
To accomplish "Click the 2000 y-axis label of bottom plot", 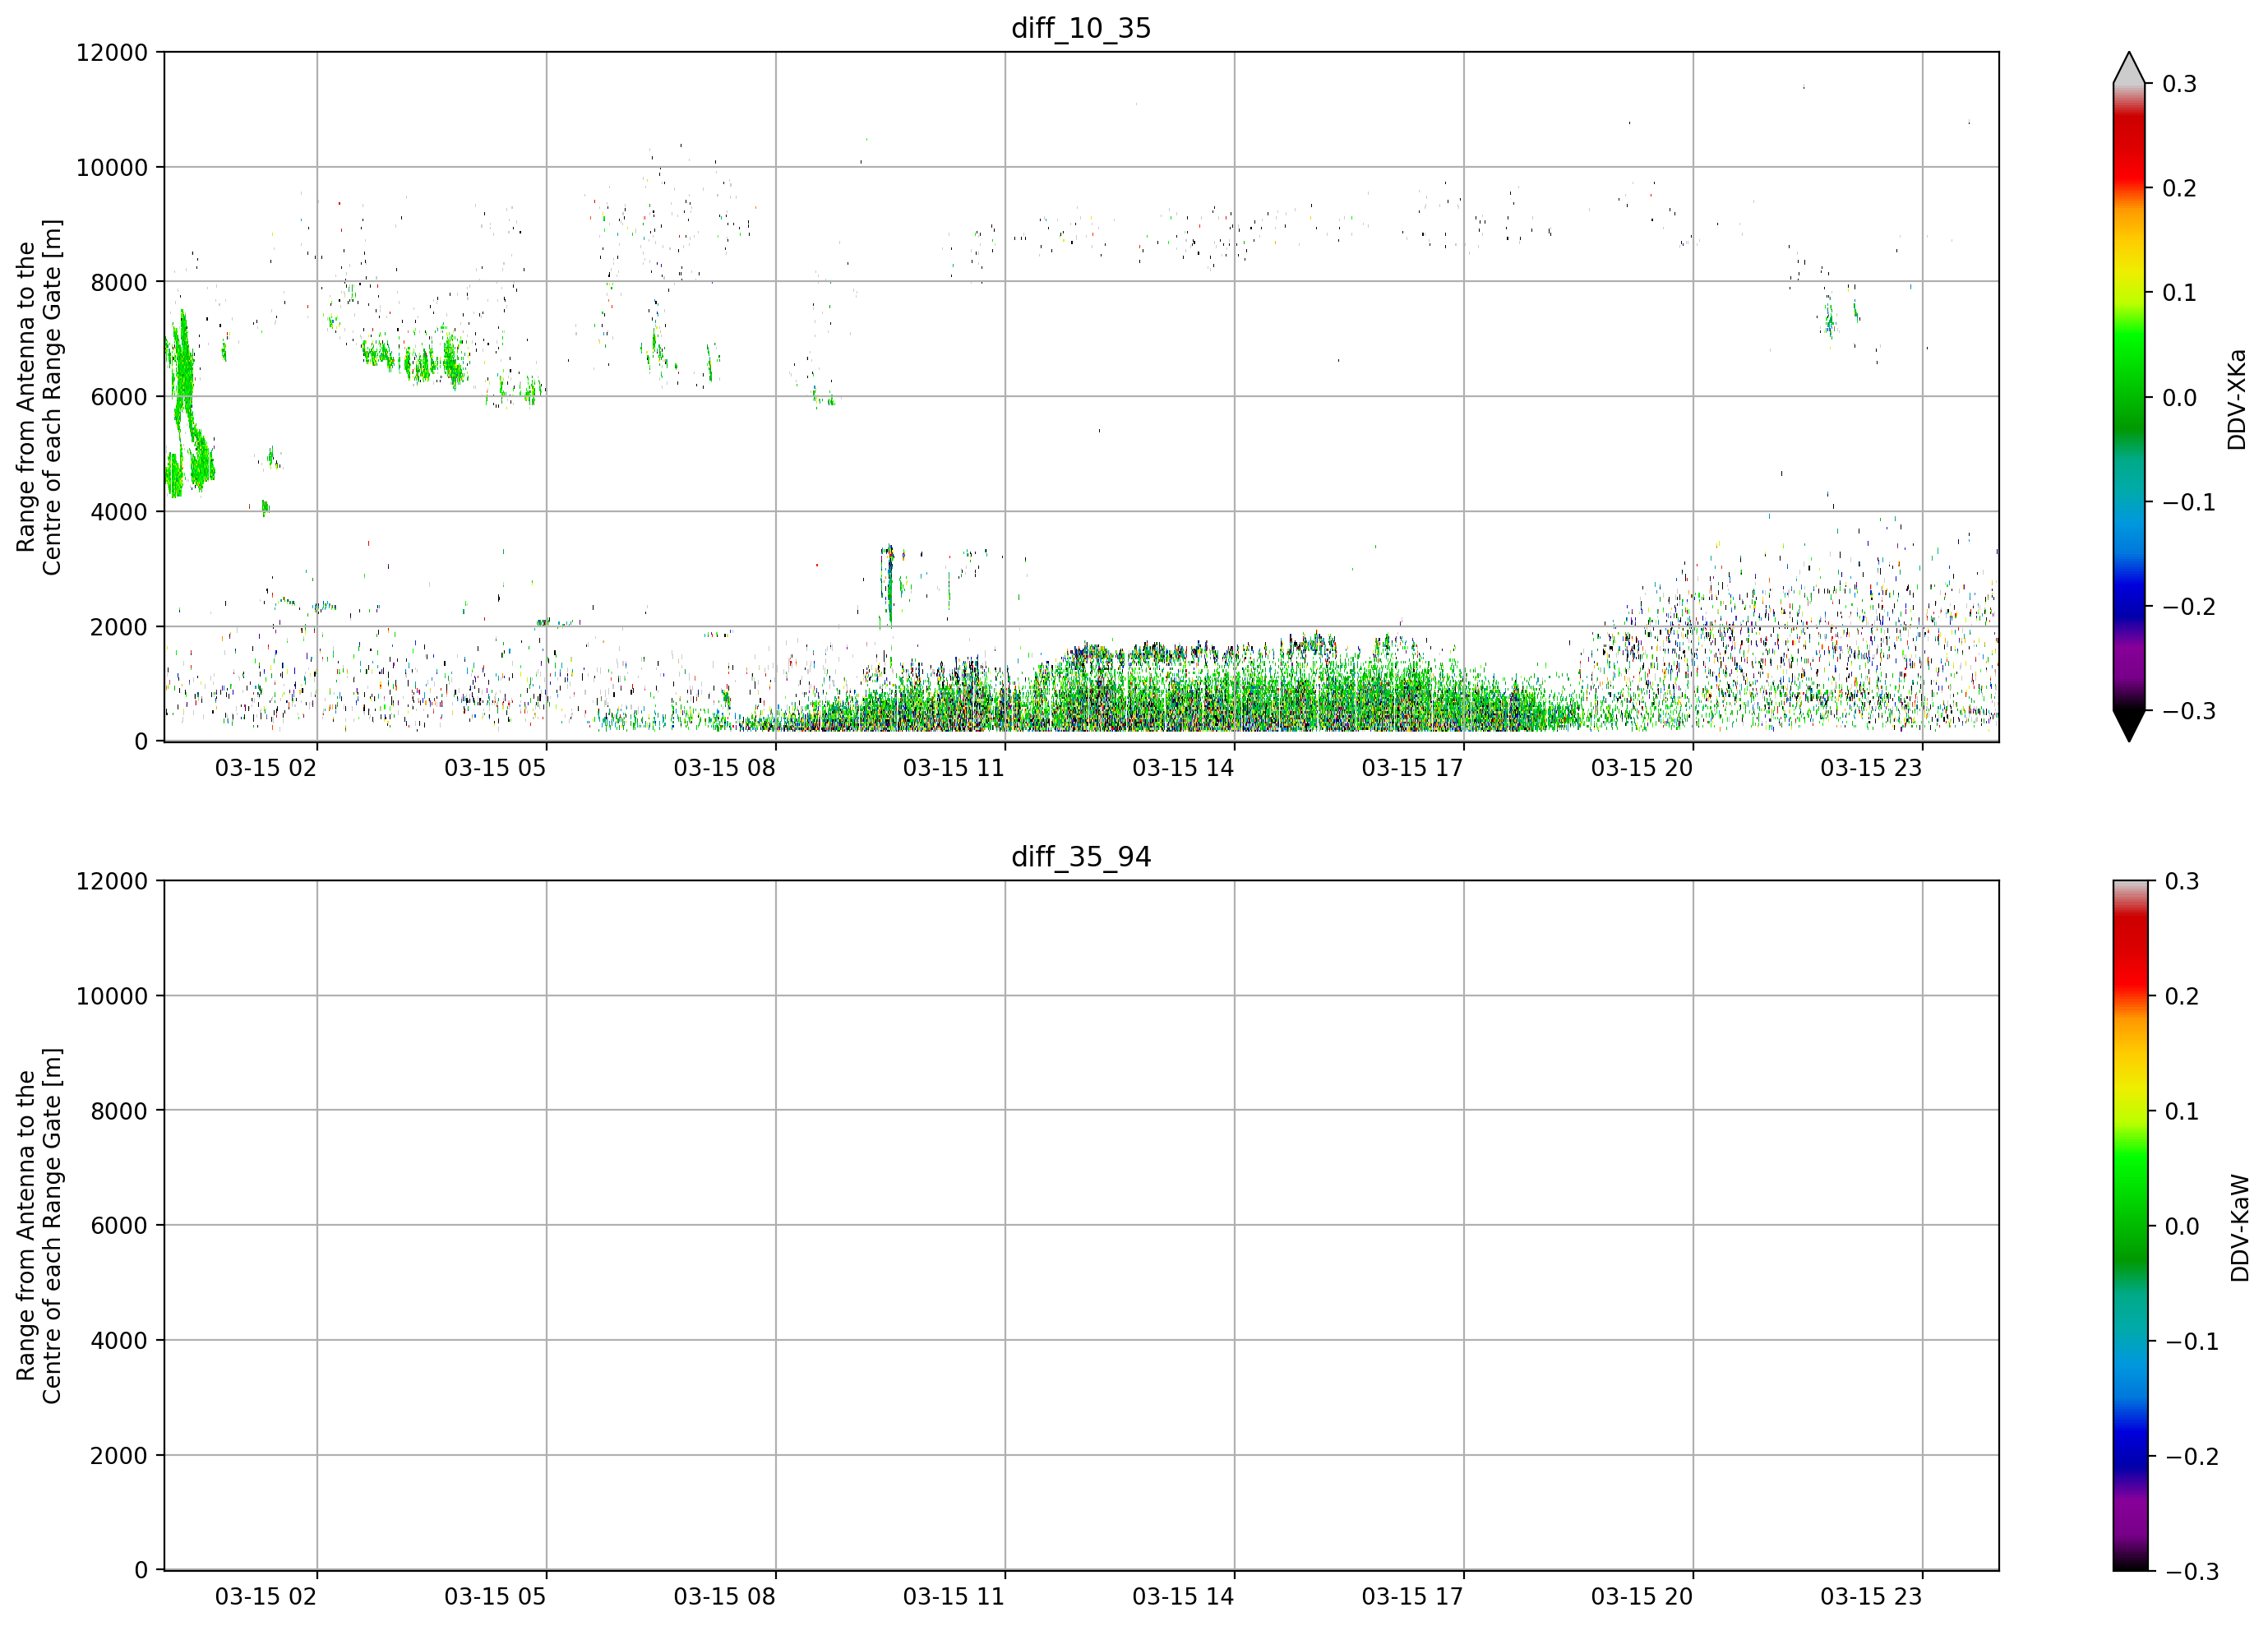I will click(119, 1455).
